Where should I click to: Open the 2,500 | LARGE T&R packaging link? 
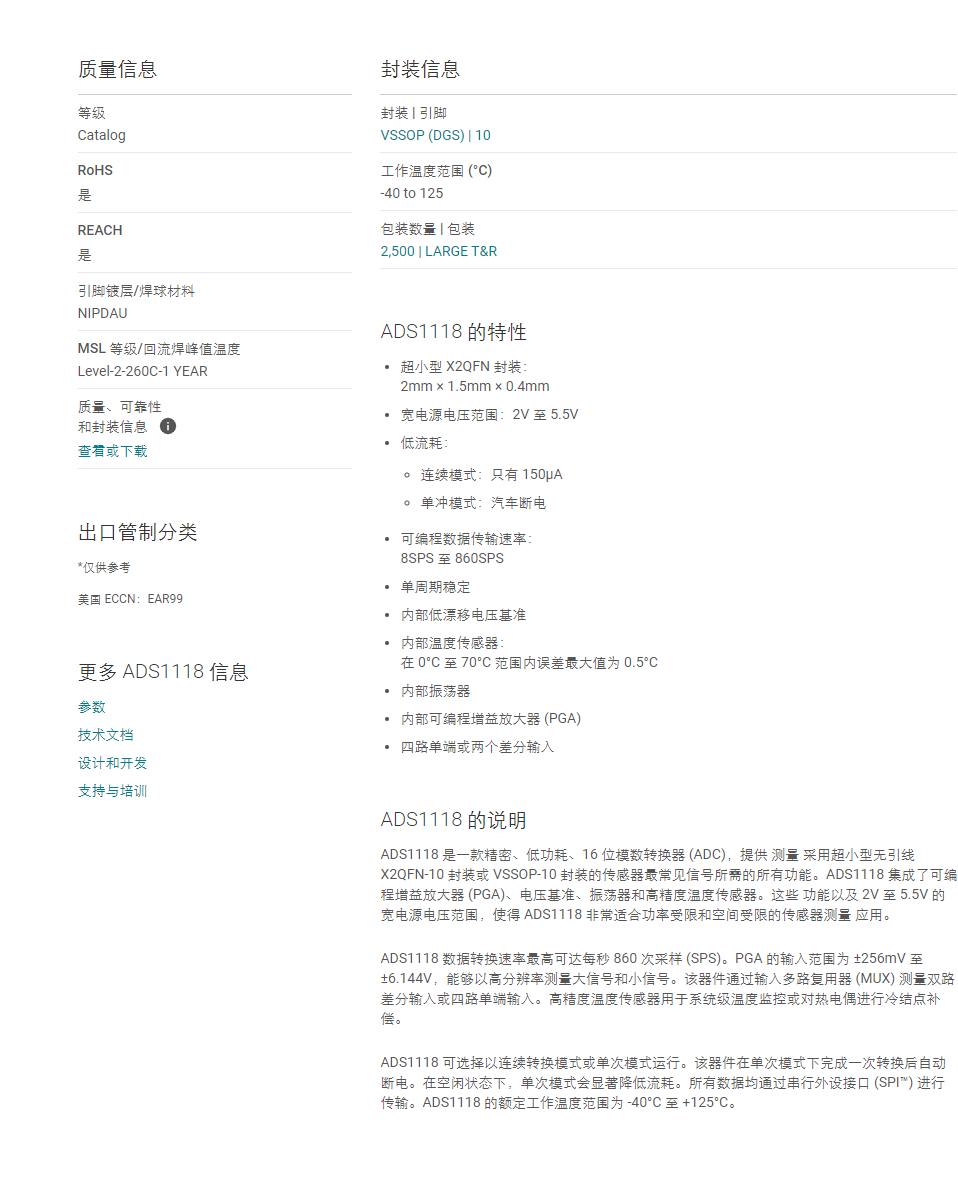[438, 251]
